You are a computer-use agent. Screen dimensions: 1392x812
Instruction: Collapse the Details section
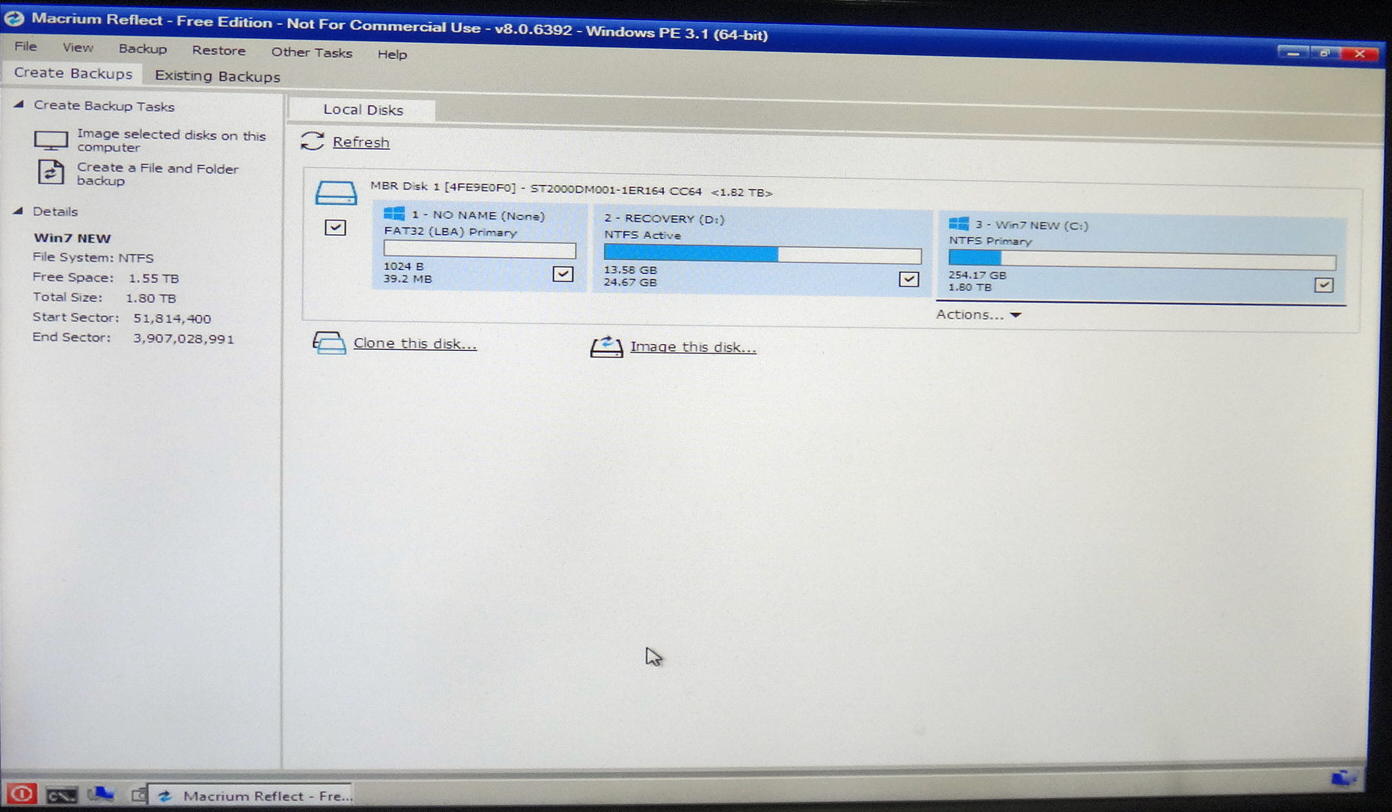coord(19,211)
